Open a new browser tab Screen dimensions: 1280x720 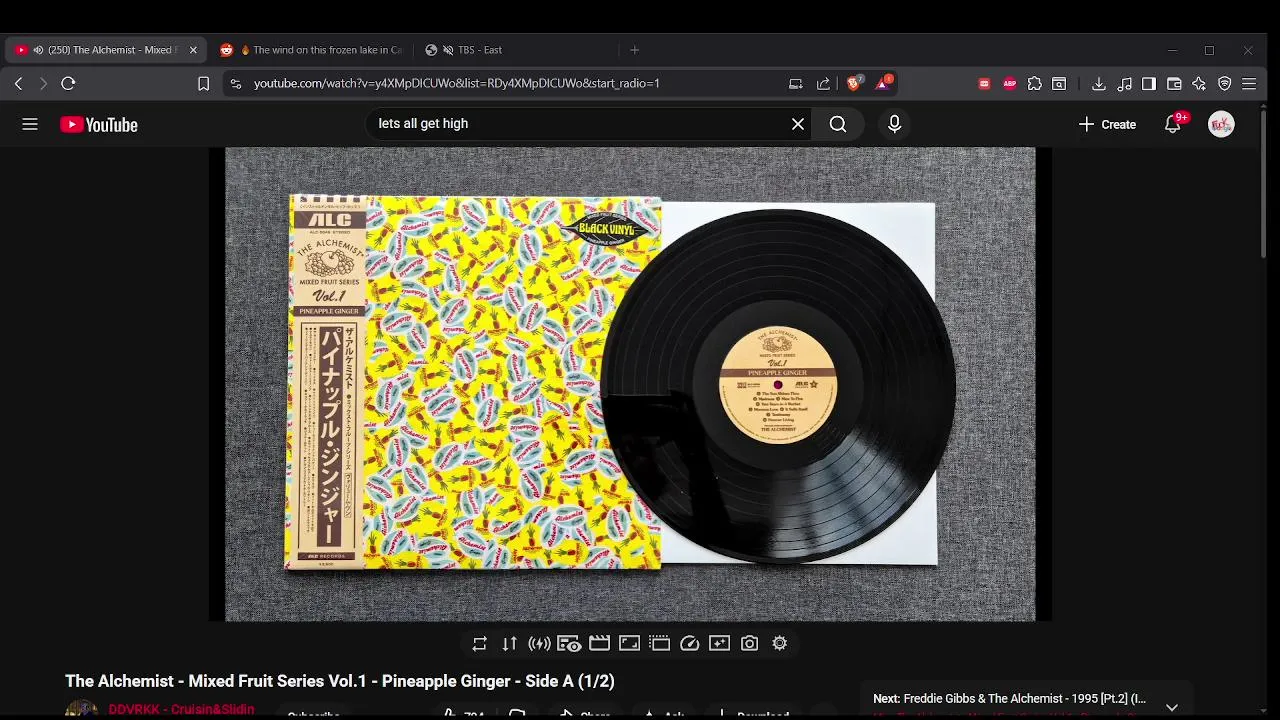(x=634, y=50)
